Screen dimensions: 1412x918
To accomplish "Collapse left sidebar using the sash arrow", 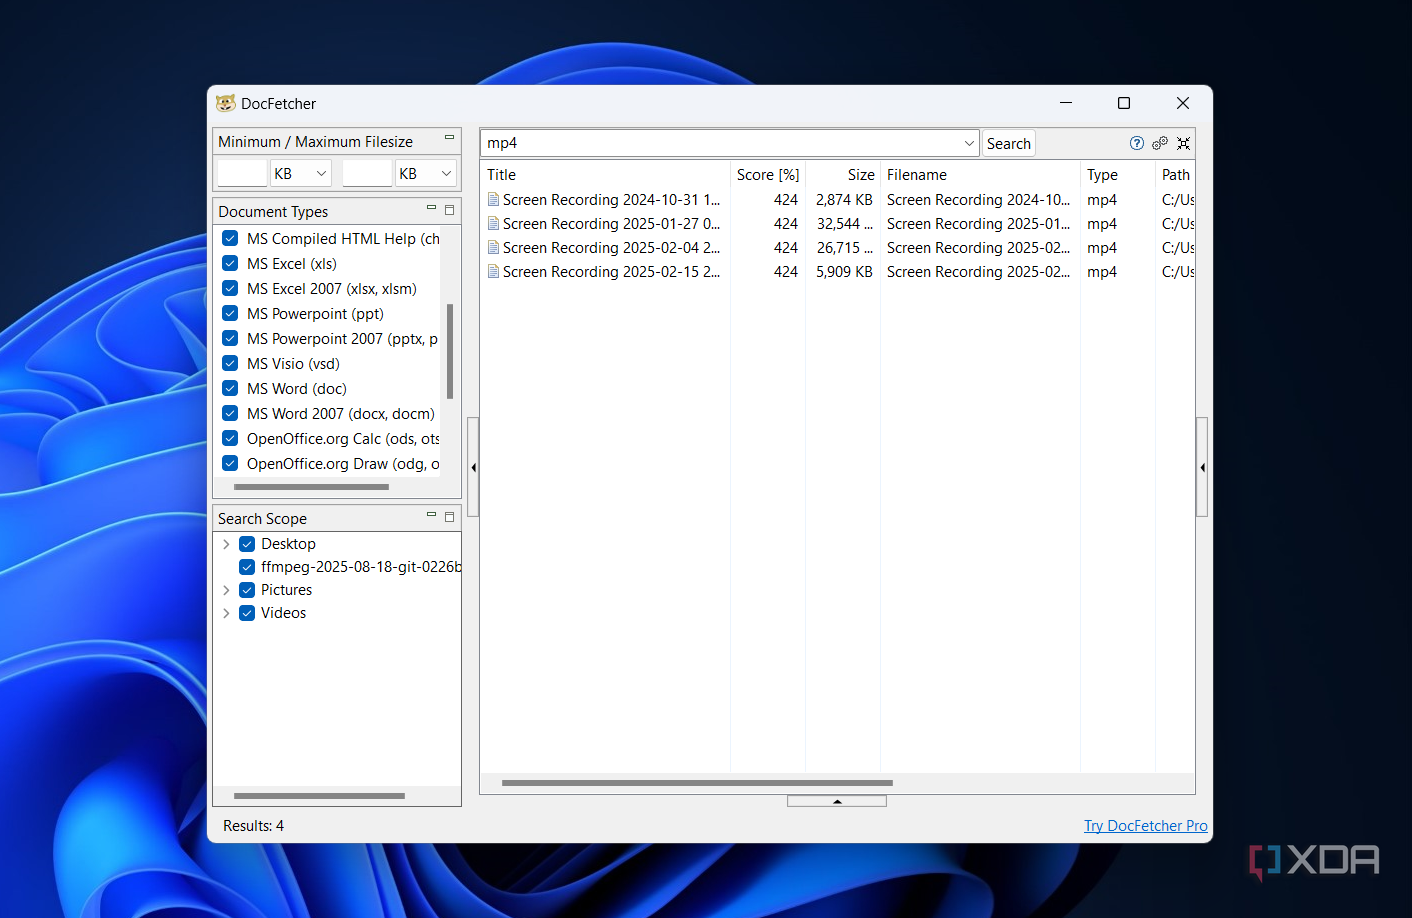I will 473,467.
